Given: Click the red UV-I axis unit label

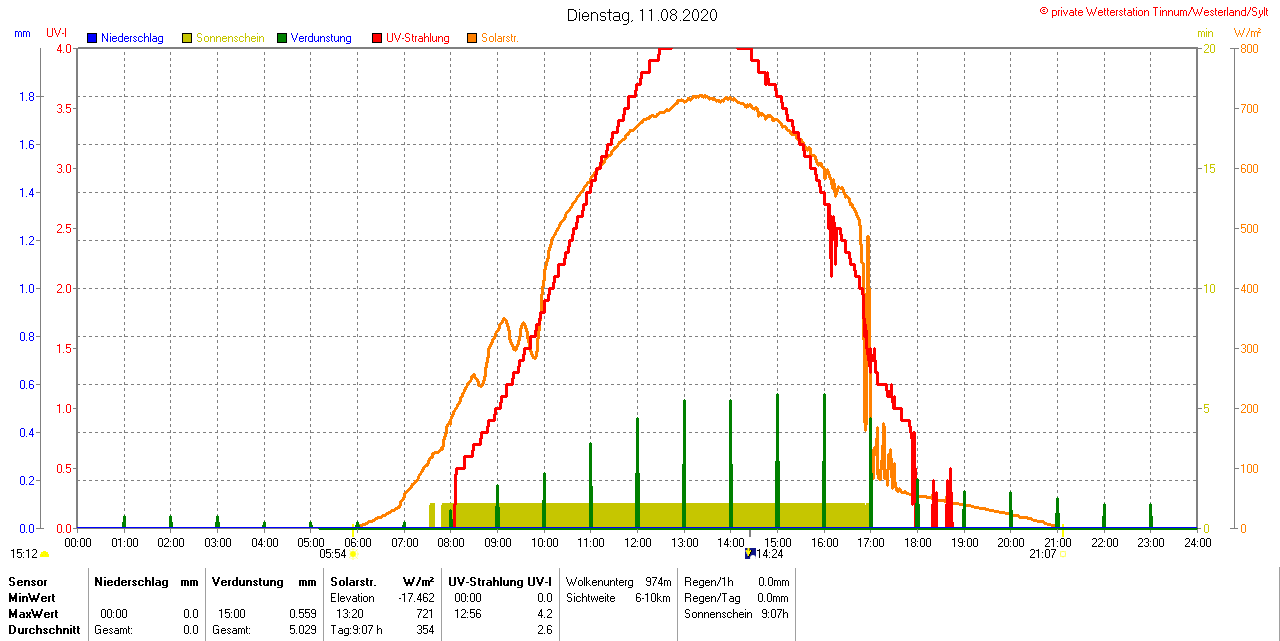Looking at the screenshot, I should tap(57, 33).
